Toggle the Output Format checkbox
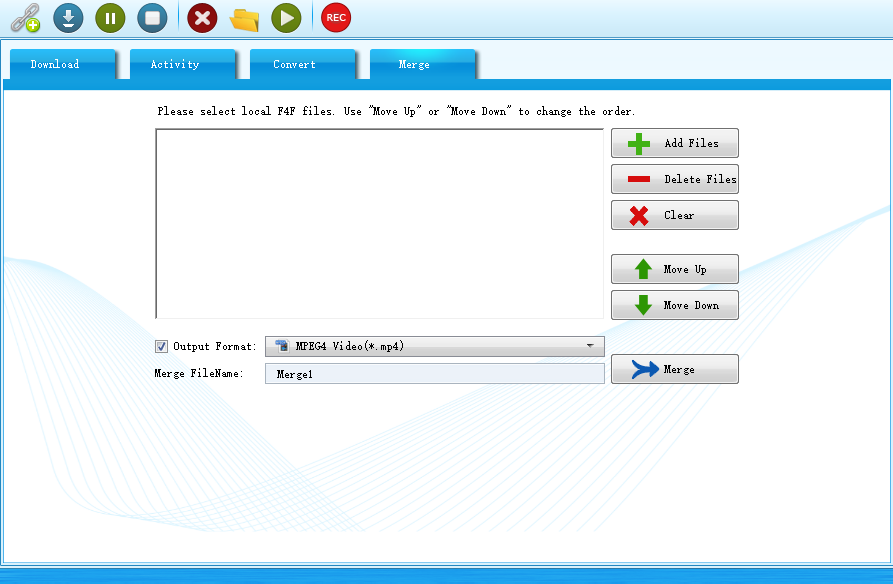The image size is (893, 584). [x=161, y=346]
